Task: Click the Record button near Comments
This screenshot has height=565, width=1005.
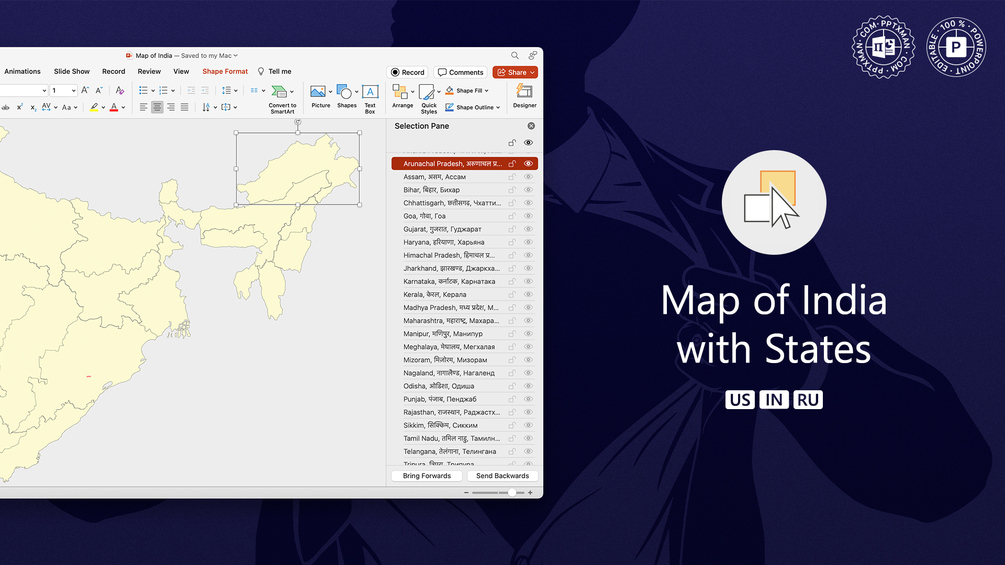Action: tap(408, 72)
